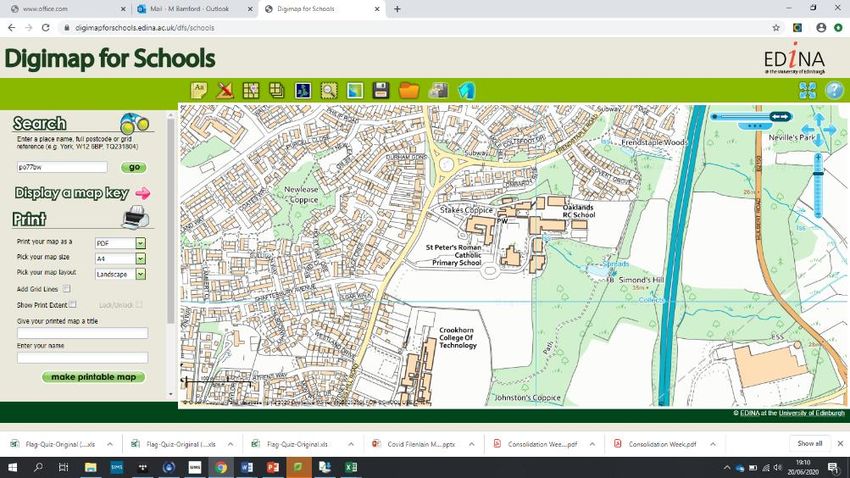This screenshot has width=850, height=478.
Task: Open the aerial/basemap image tool
Action: (355, 90)
